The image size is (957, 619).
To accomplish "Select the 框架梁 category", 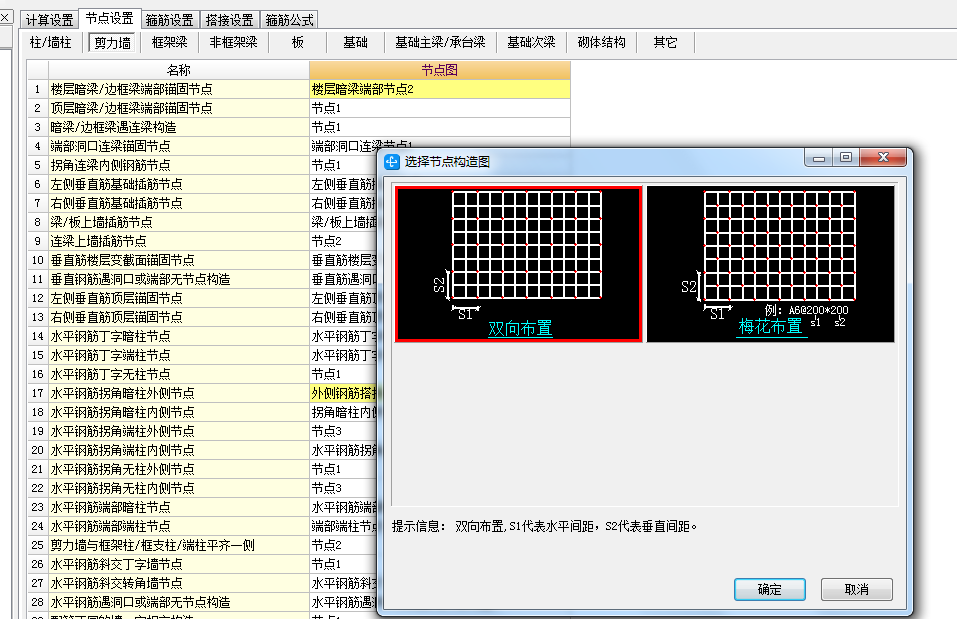I will [170, 42].
